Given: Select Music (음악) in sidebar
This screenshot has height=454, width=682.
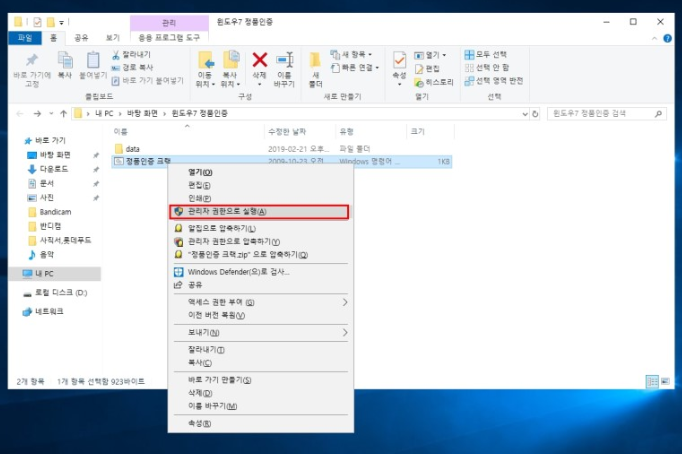Looking at the screenshot, I should pos(40,255).
